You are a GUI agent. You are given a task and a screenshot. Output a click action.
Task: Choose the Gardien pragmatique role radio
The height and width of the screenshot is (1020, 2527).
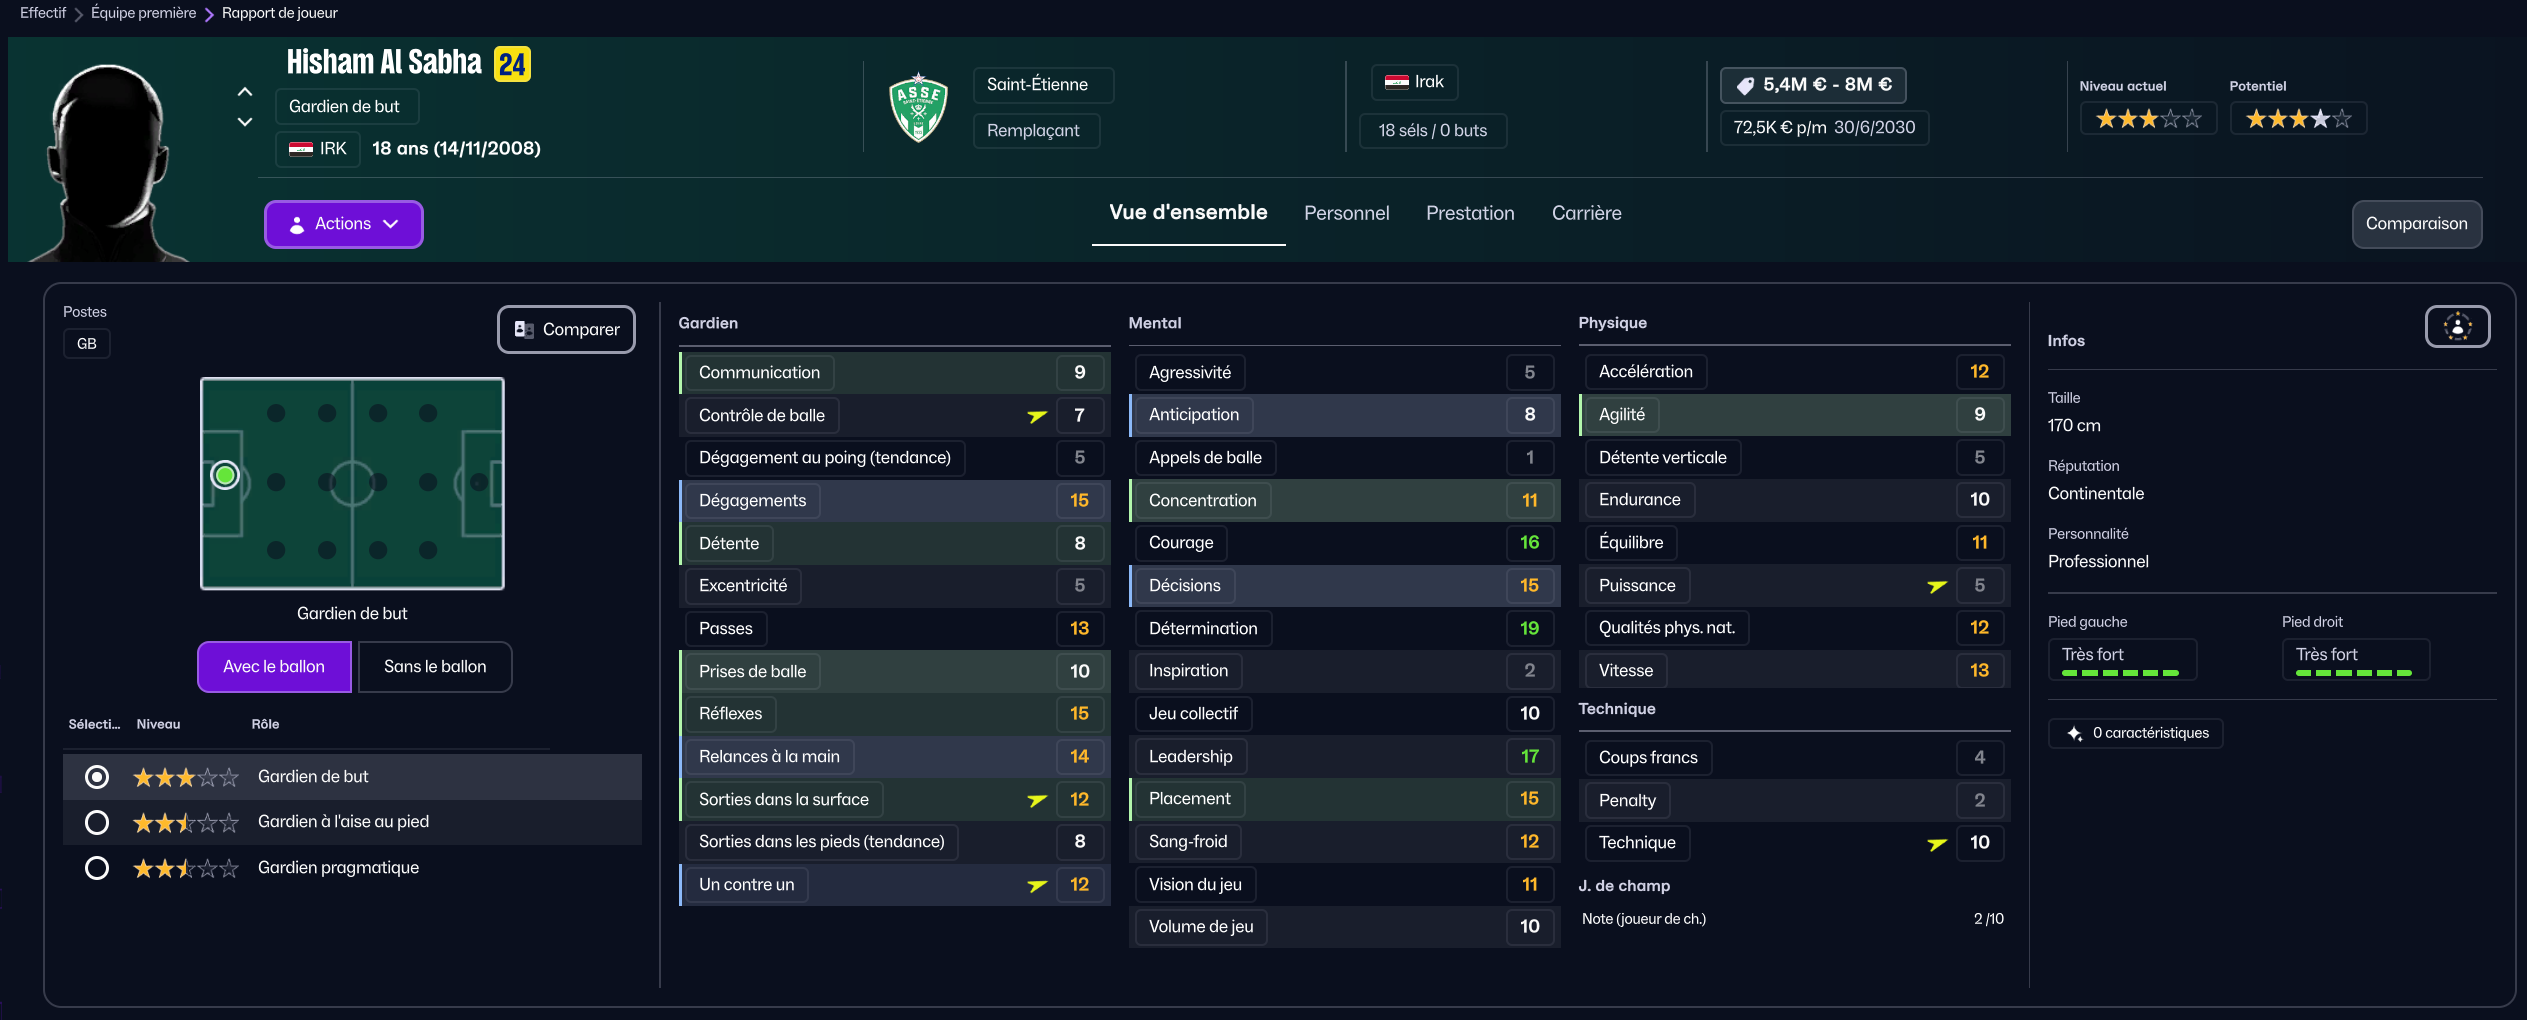[97, 868]
